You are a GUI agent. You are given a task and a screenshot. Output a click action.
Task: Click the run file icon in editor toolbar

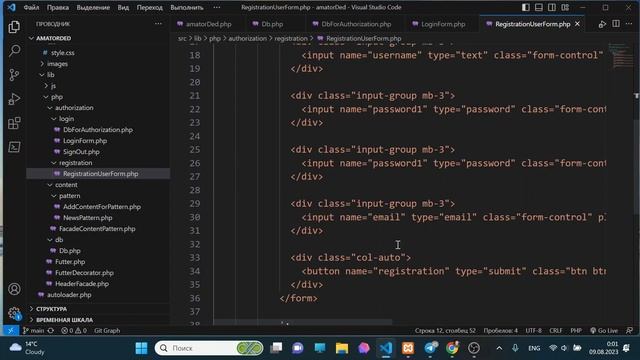coord(602,24)
